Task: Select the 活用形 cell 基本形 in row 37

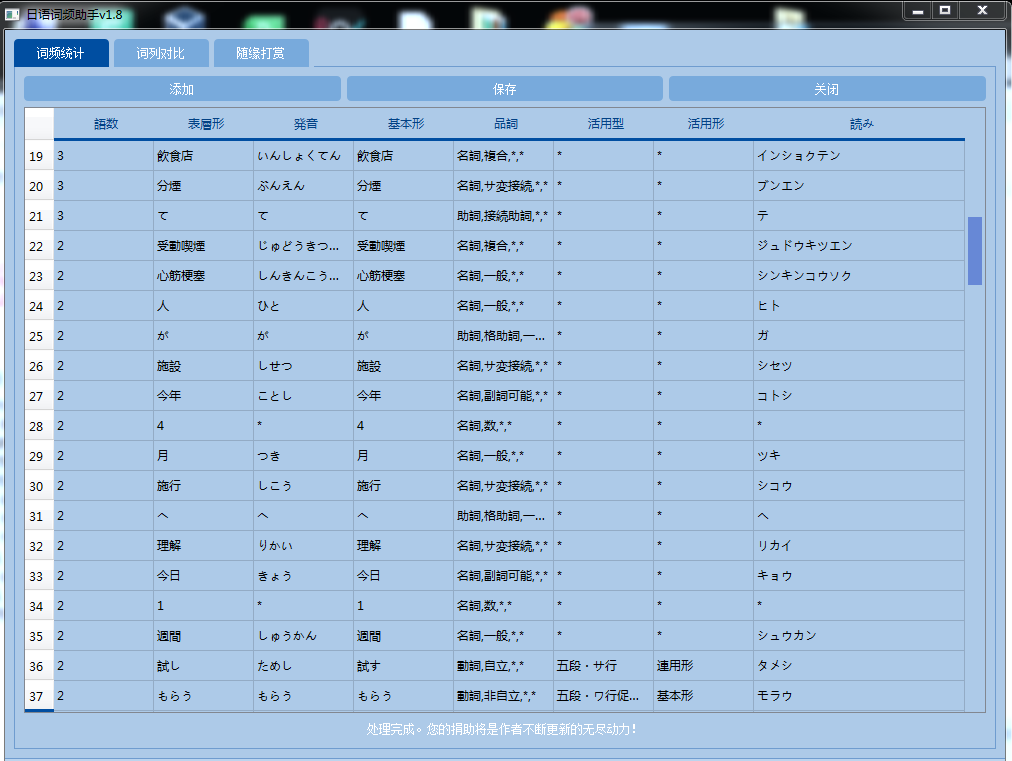Action: click(703, 696)
